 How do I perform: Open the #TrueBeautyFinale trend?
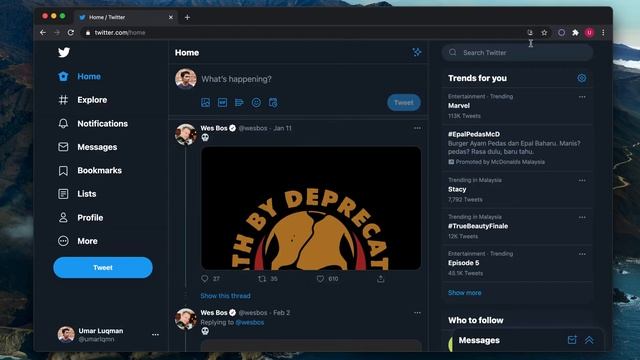pos(478,226)
